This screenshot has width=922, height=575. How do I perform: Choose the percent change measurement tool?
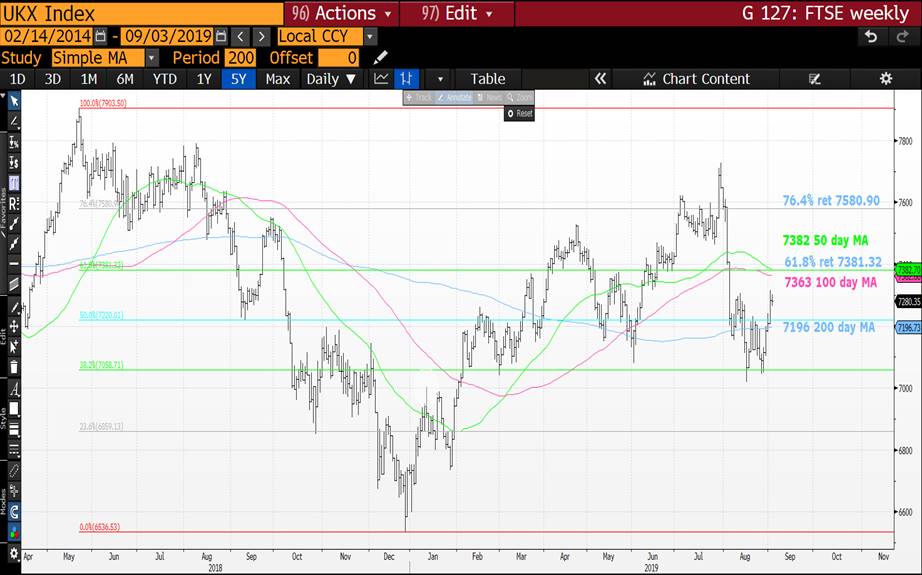click(x=14, y=142)
